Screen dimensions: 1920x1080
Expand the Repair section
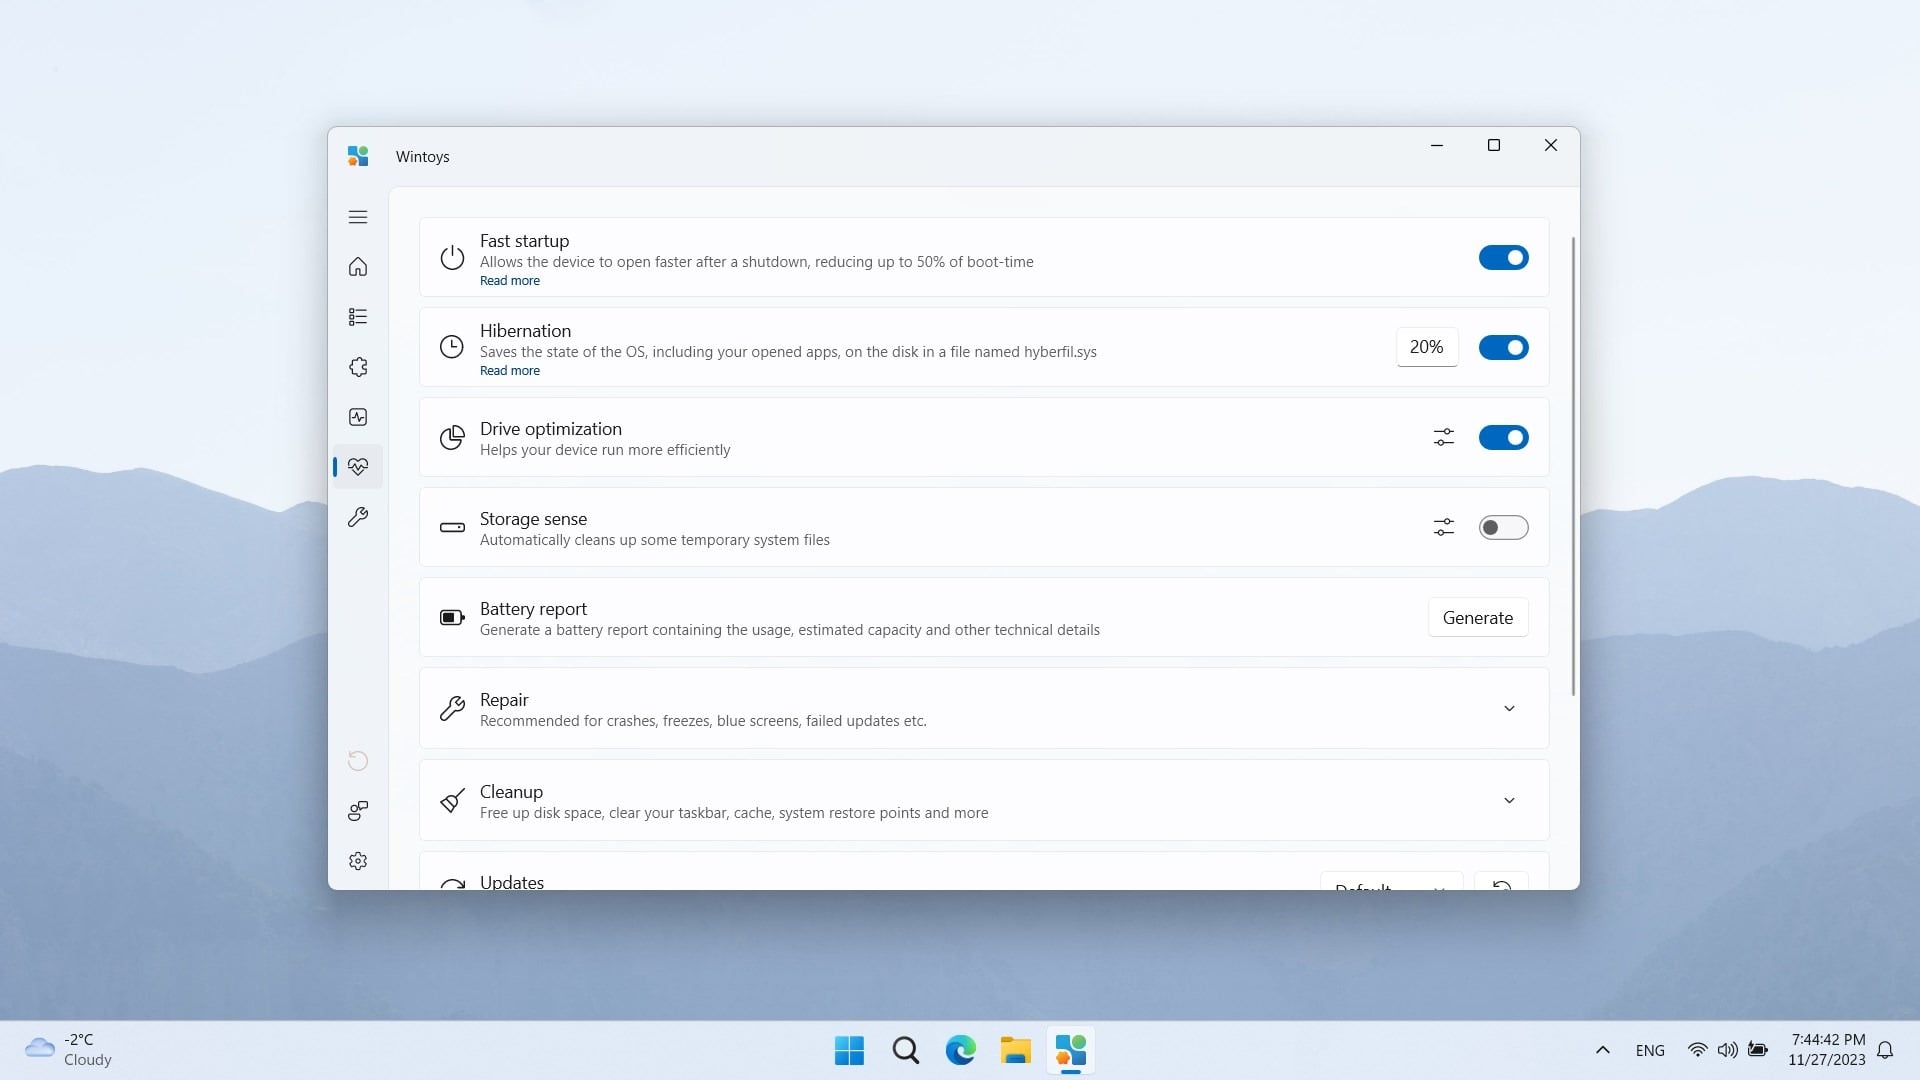[x=1509, y=709]
